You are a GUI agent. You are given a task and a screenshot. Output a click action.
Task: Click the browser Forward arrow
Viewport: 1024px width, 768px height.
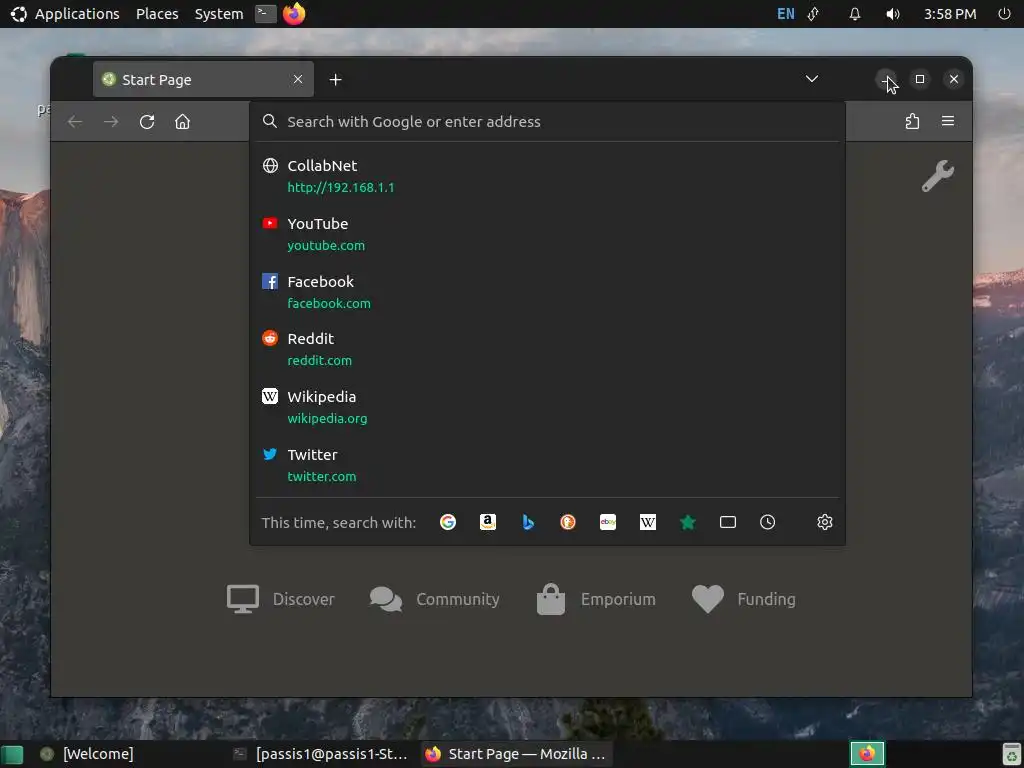point(111,121)
